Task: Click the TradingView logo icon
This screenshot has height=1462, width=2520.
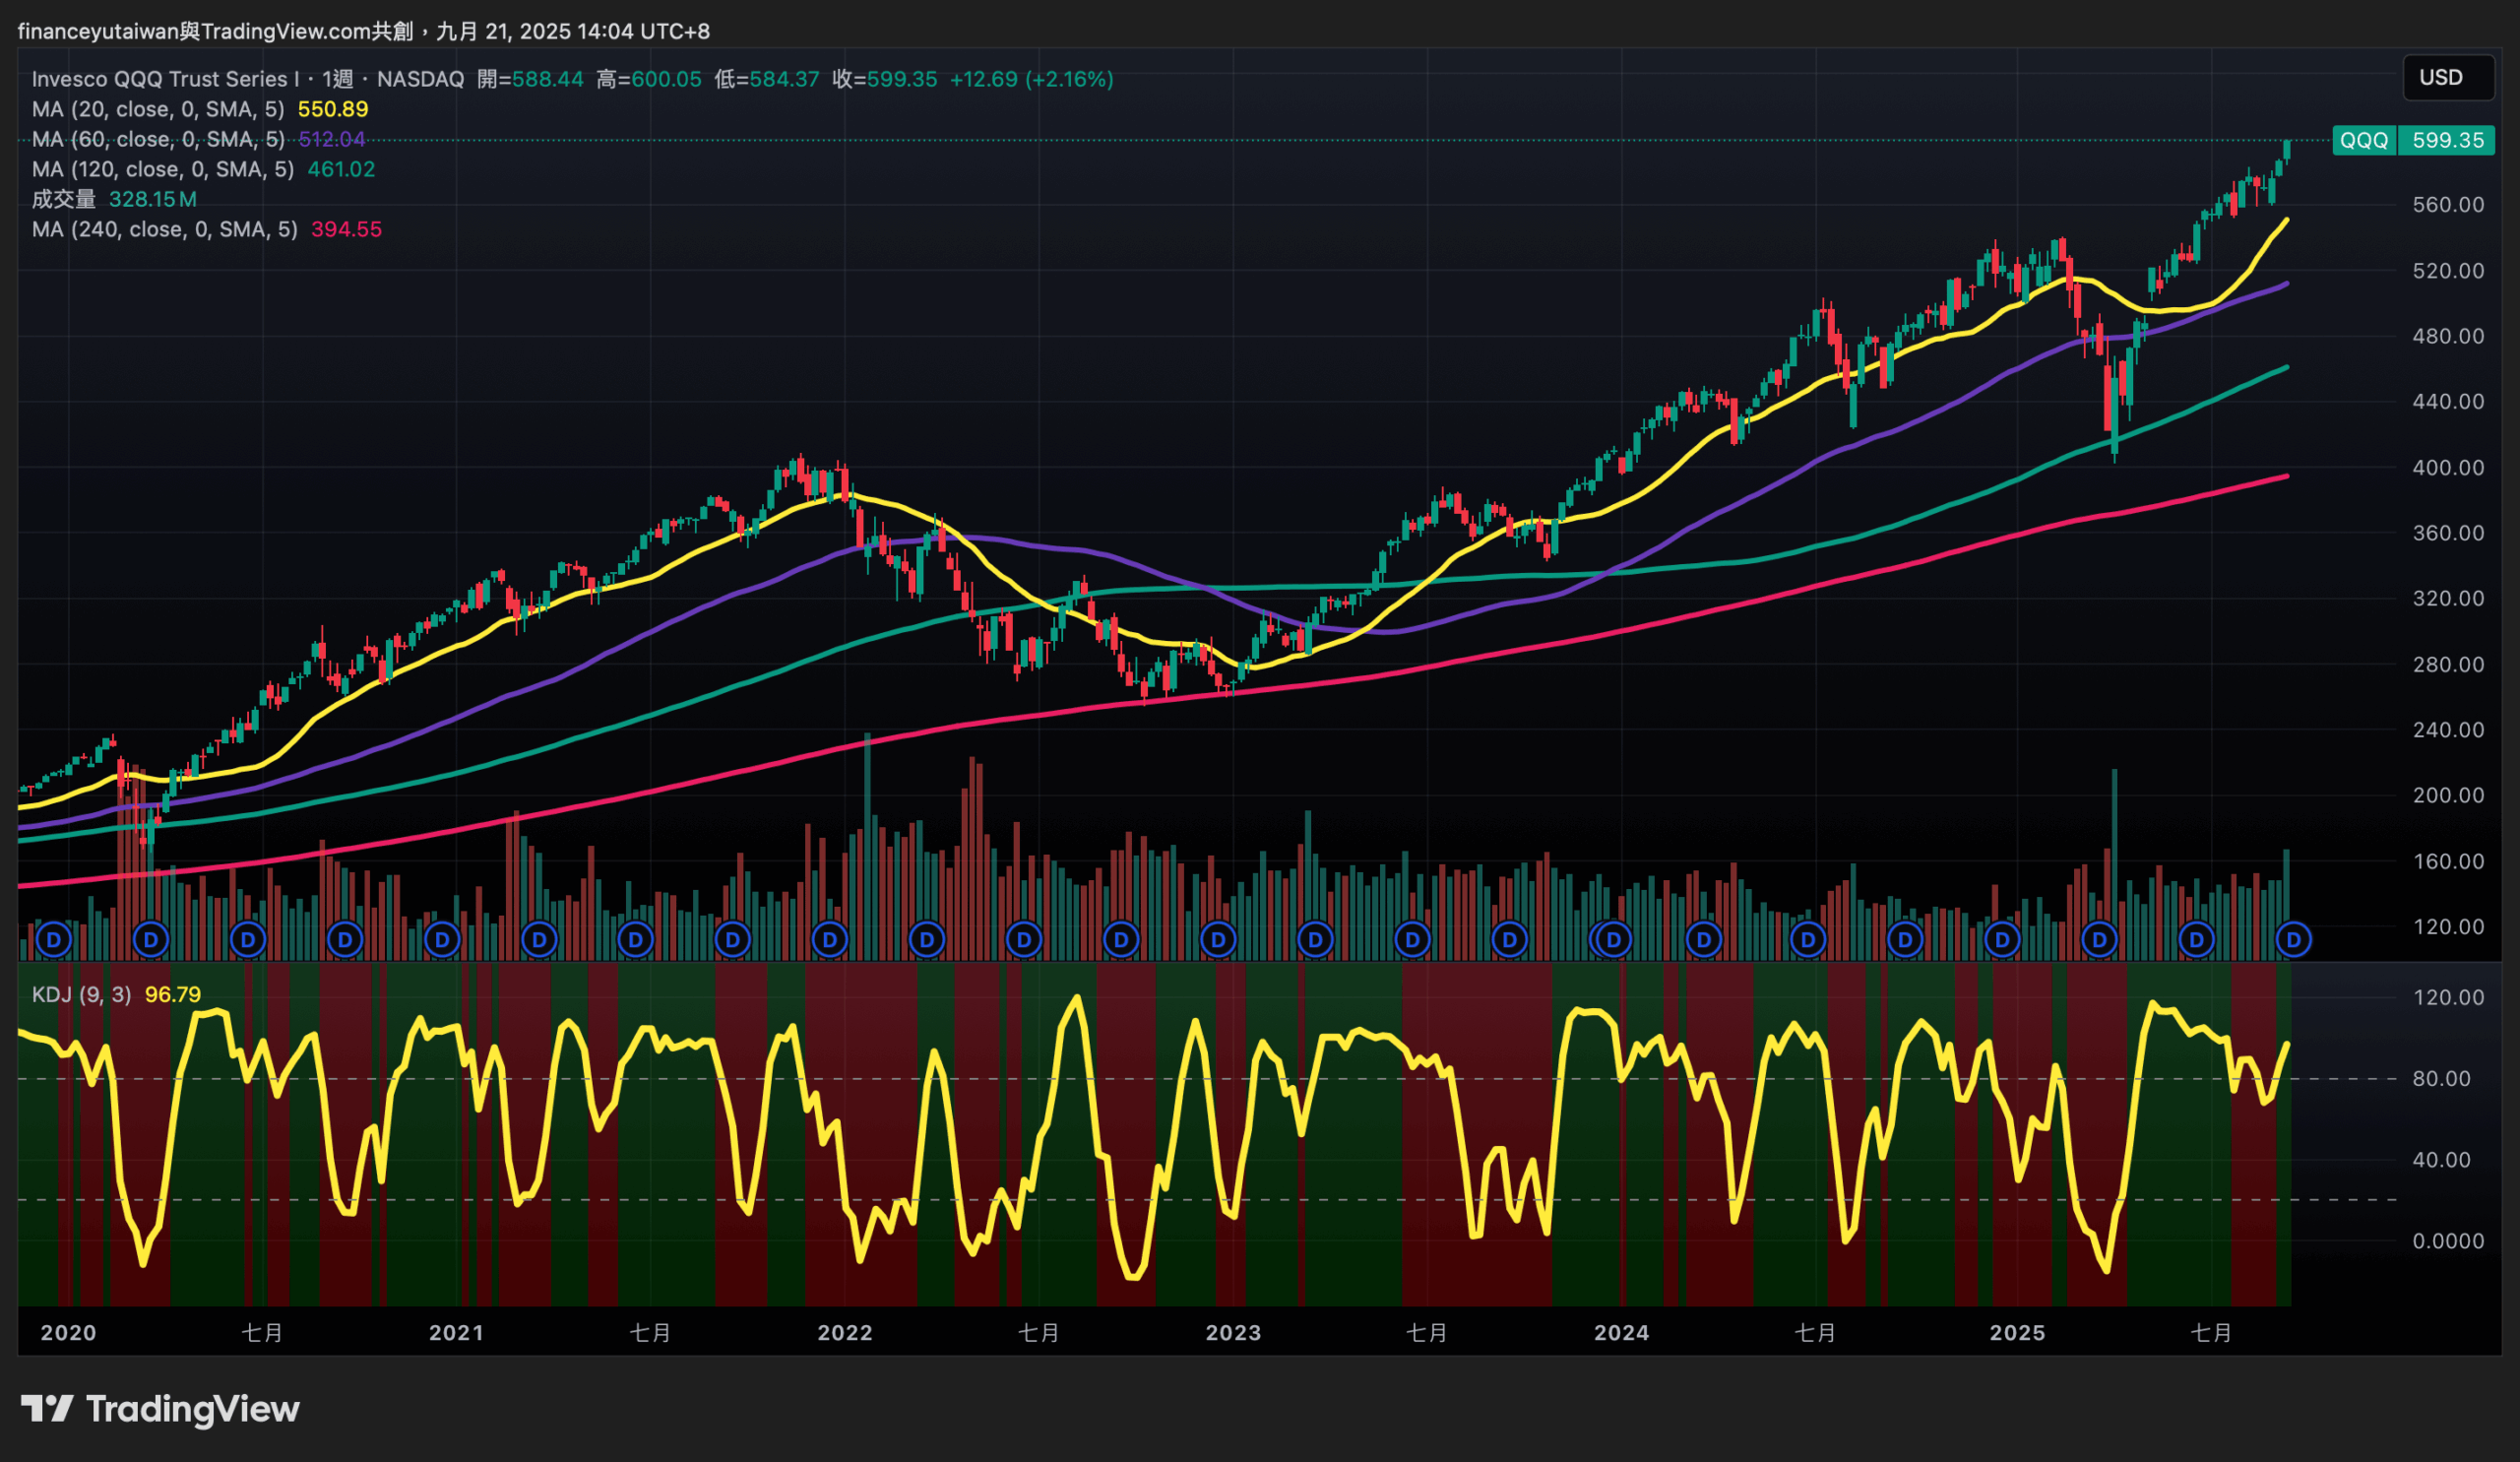Action: 46,1409
